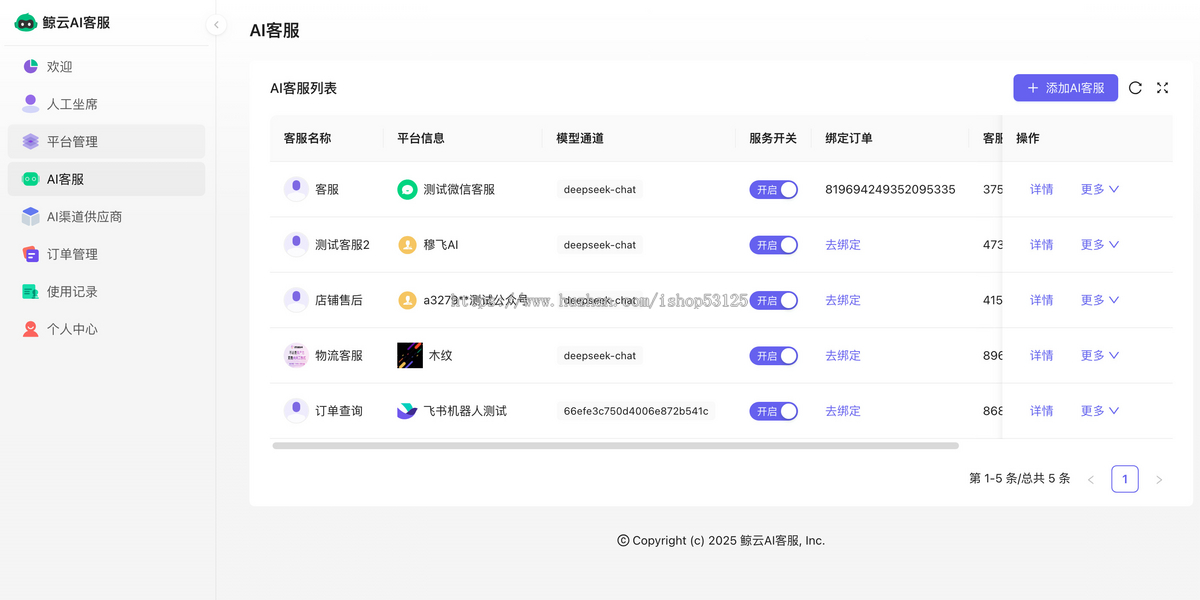Viewport: 1200px width, 600px height.
Task: Click the 木纹 platform thumbnail
Action: (x=410, y=355)
